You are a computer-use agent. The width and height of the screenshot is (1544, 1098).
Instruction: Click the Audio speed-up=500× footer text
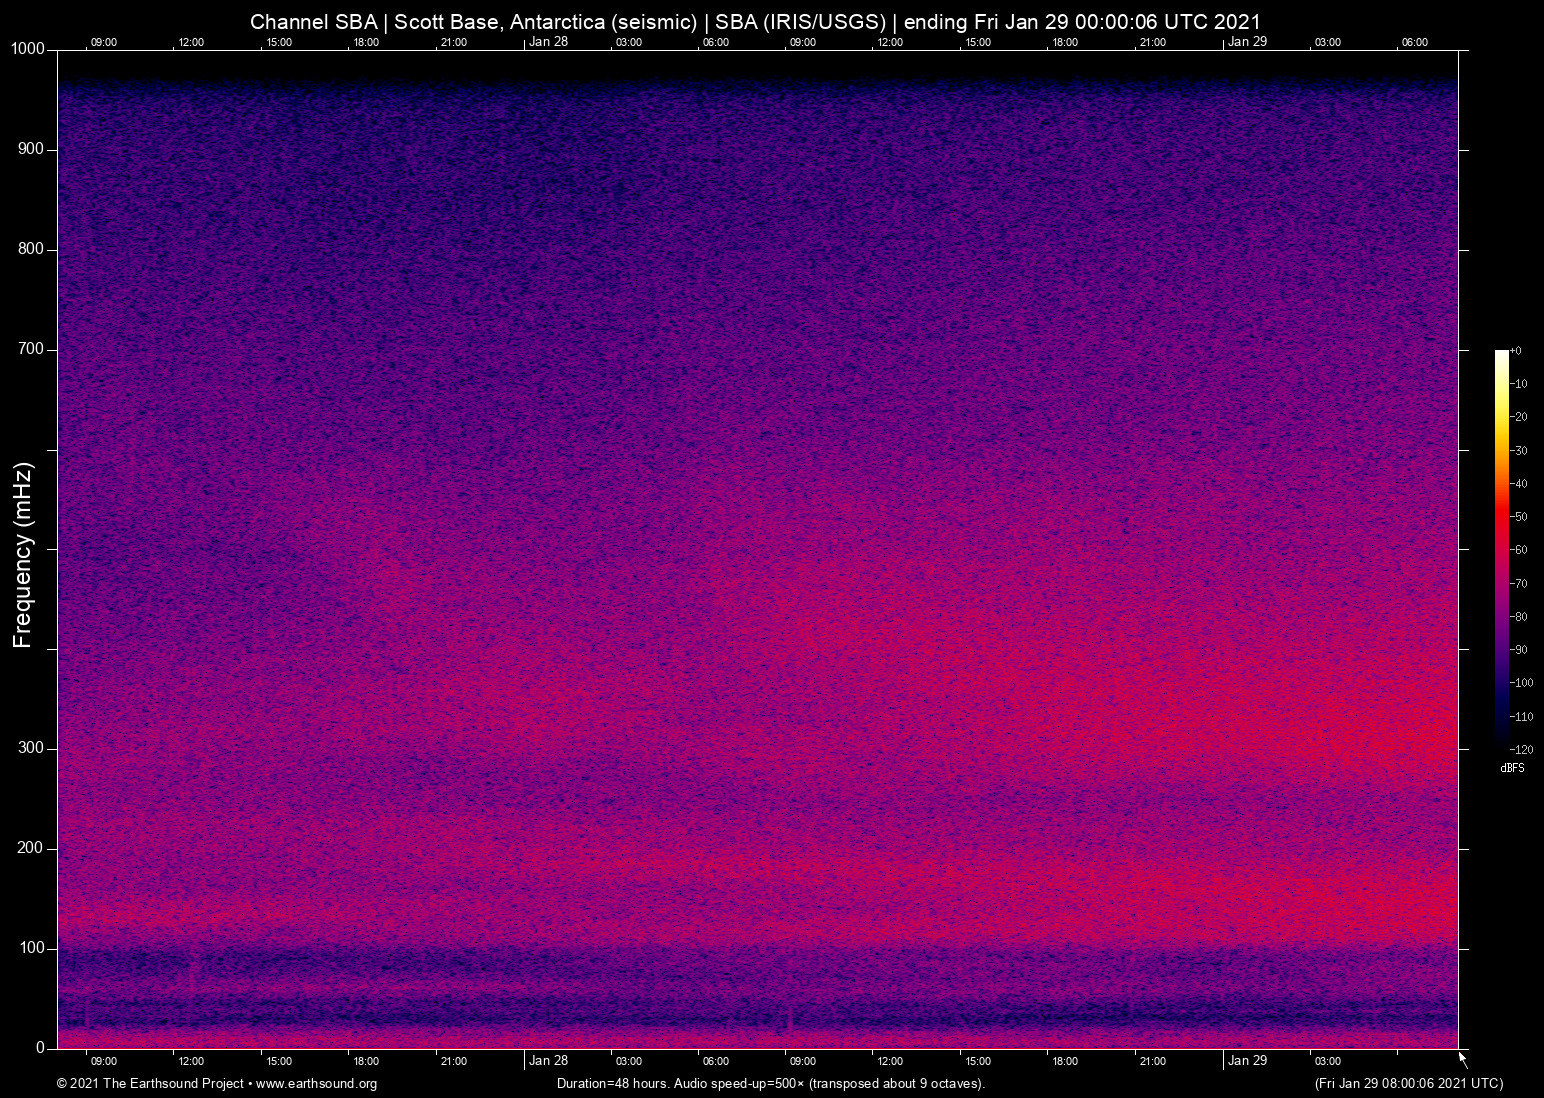[x=740, y=1083]
